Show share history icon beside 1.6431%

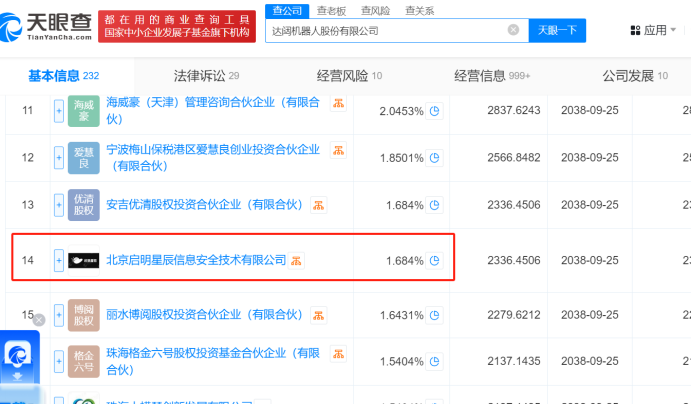tap(434, 315)
